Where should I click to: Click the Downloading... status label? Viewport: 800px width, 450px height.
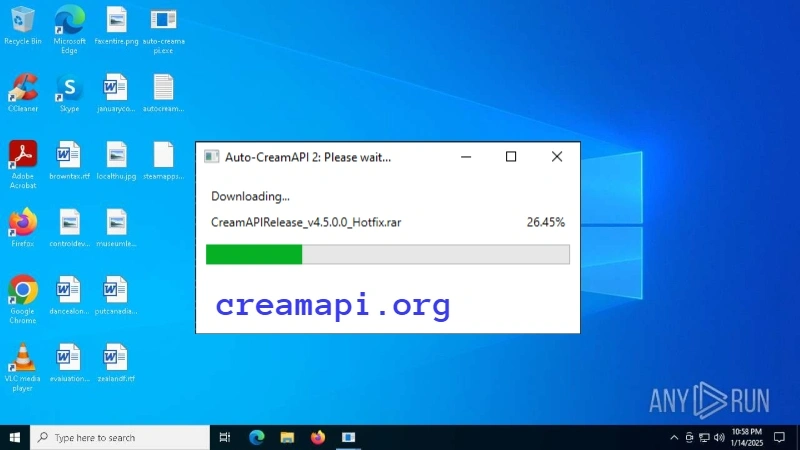tap(250, 196)
